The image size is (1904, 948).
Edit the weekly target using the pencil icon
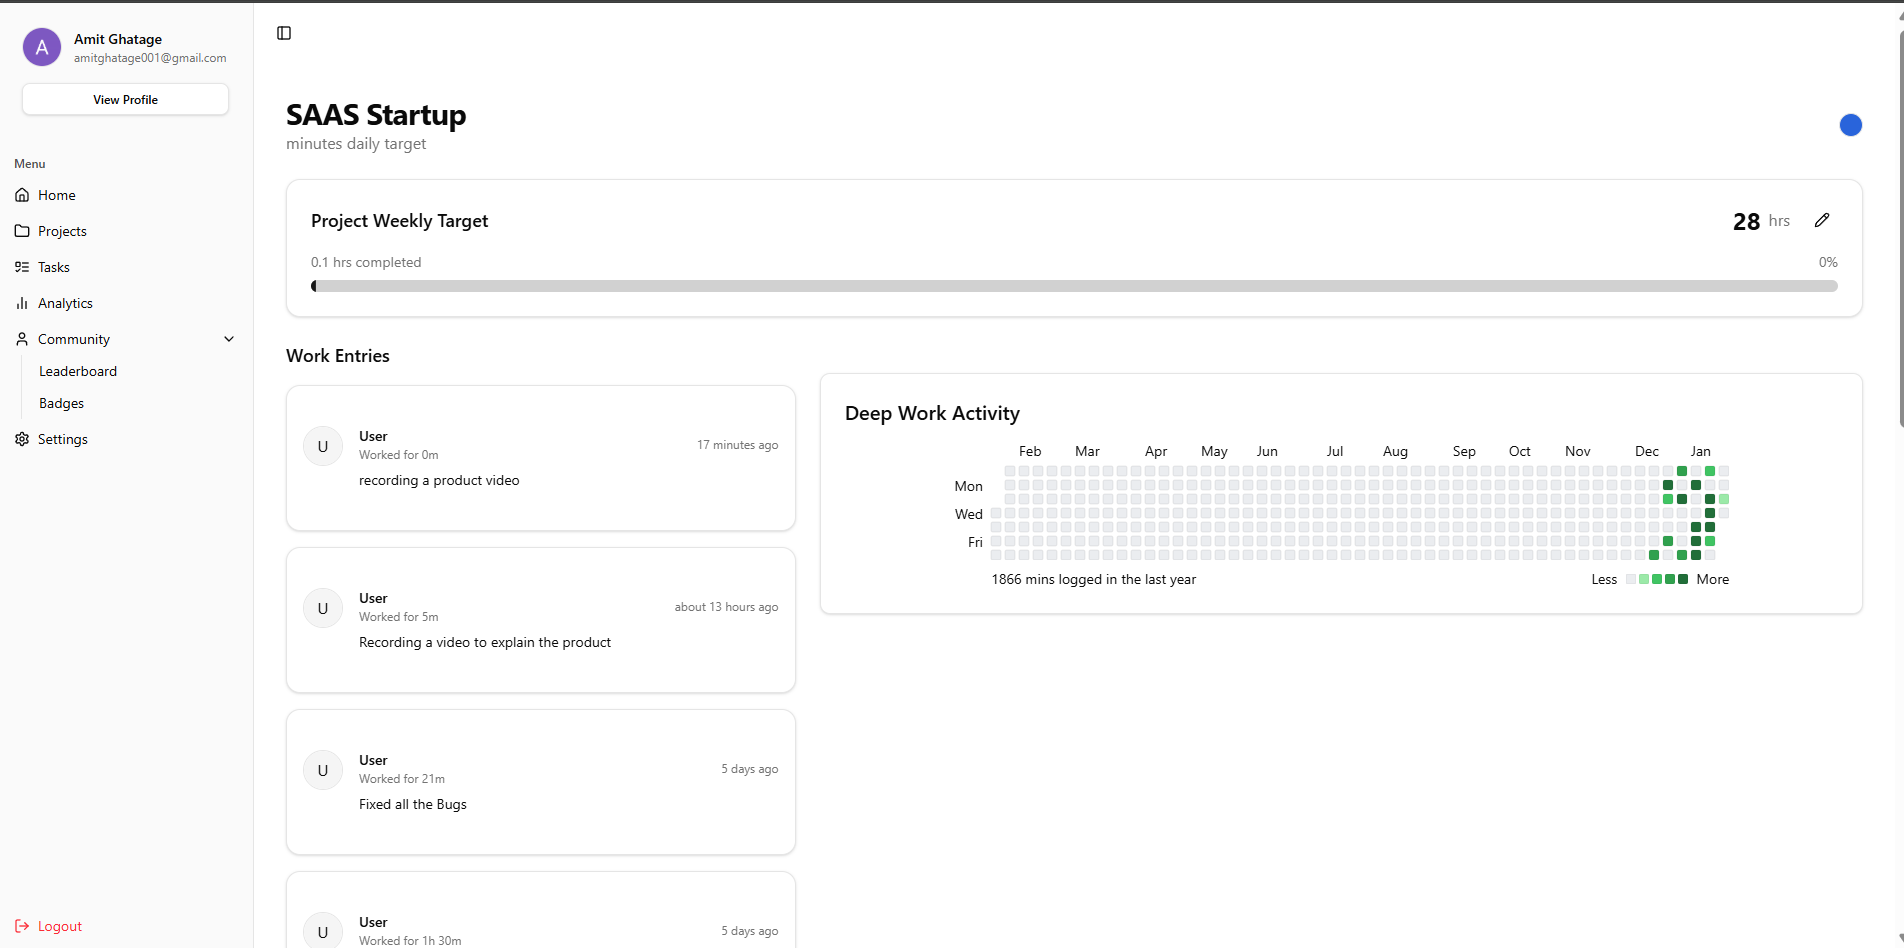[1822, 220]
